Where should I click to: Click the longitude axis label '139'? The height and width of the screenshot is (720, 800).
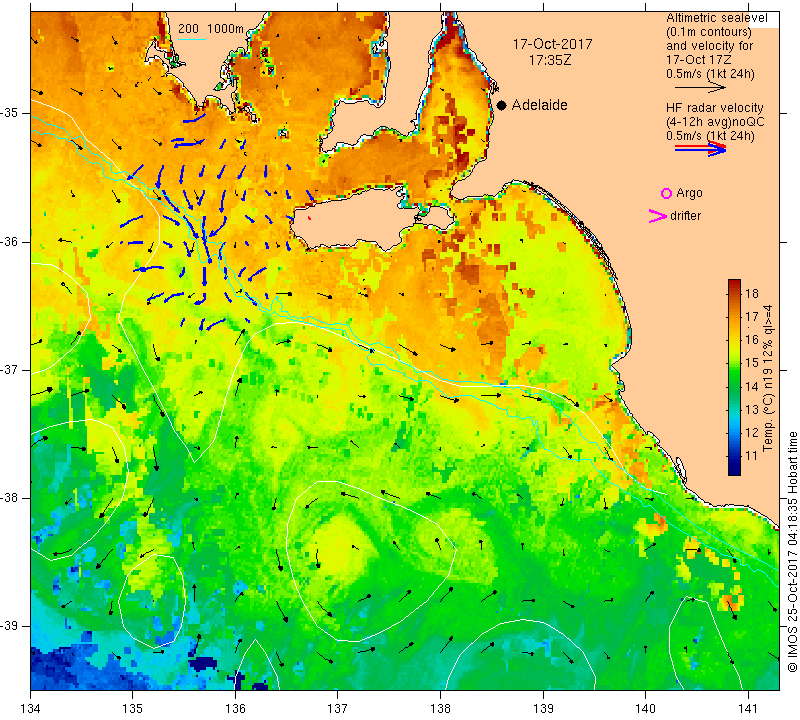pos(543,708)
